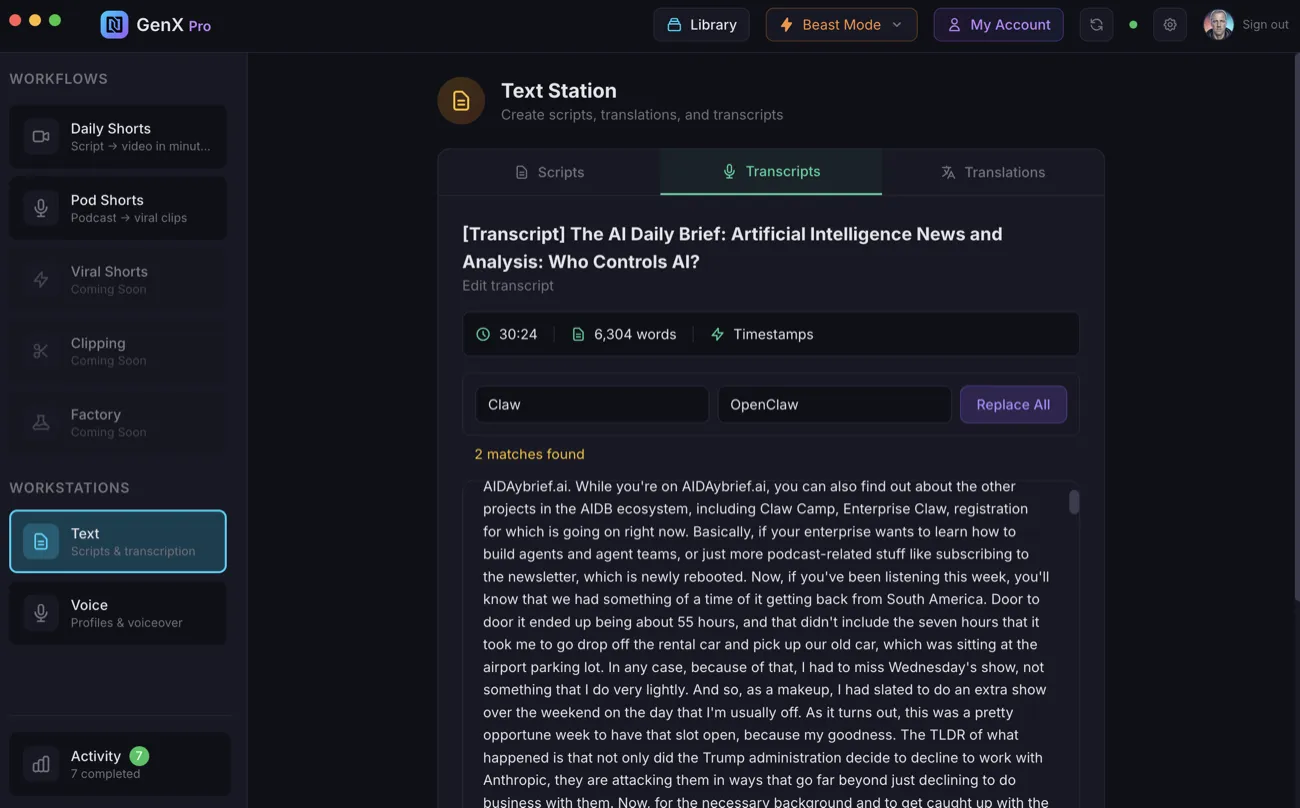The height and width of the screenshot is (808, 1300).
Task: Click the Factory workstation icon
Action: [x=40, y=422]
